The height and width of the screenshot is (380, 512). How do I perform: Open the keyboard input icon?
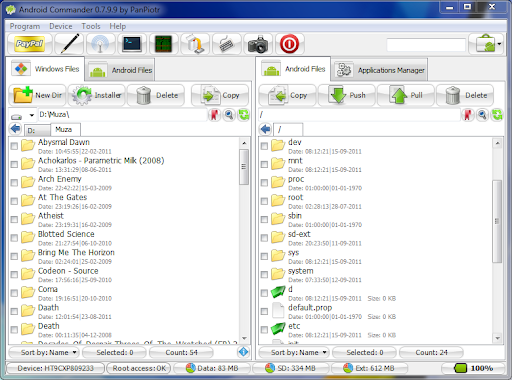227,44
